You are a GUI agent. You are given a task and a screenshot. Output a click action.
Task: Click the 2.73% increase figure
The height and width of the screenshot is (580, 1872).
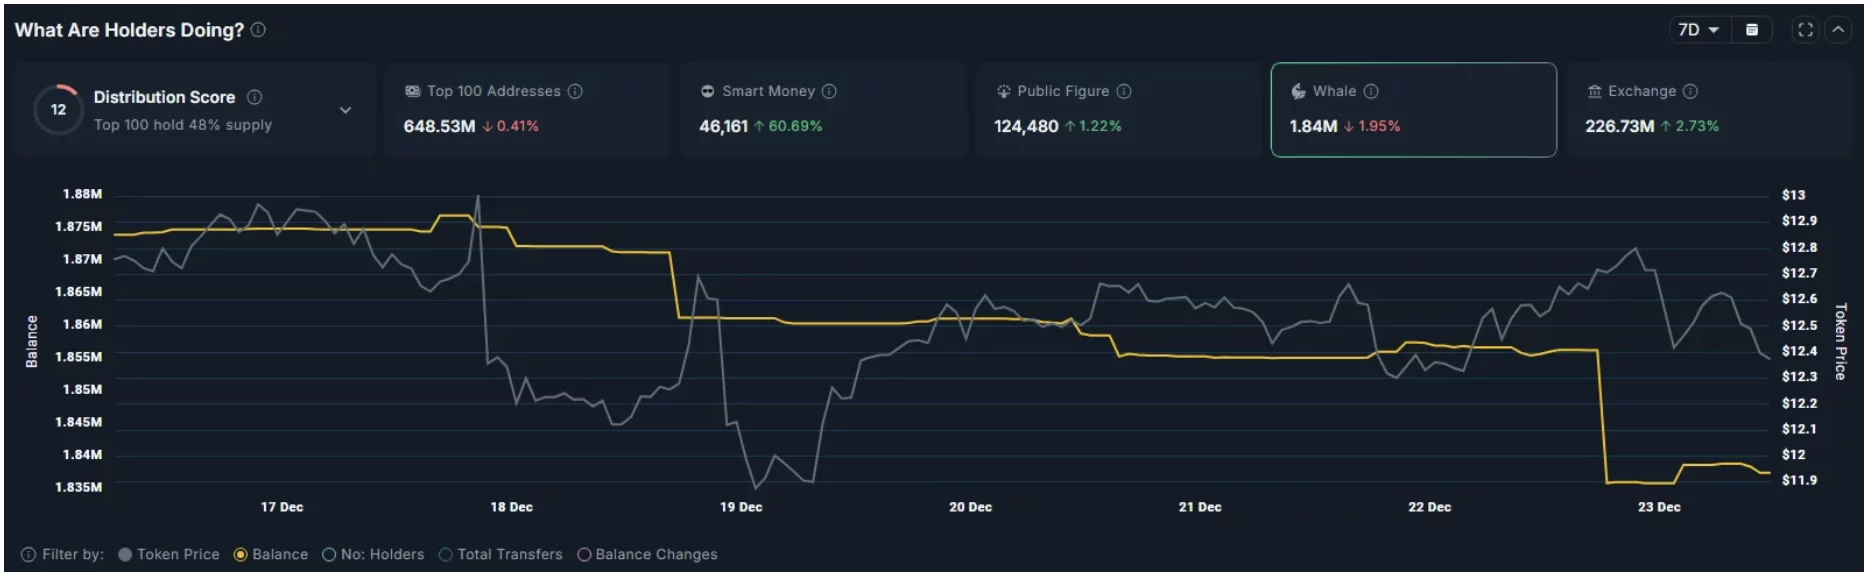coord(1697,126)
